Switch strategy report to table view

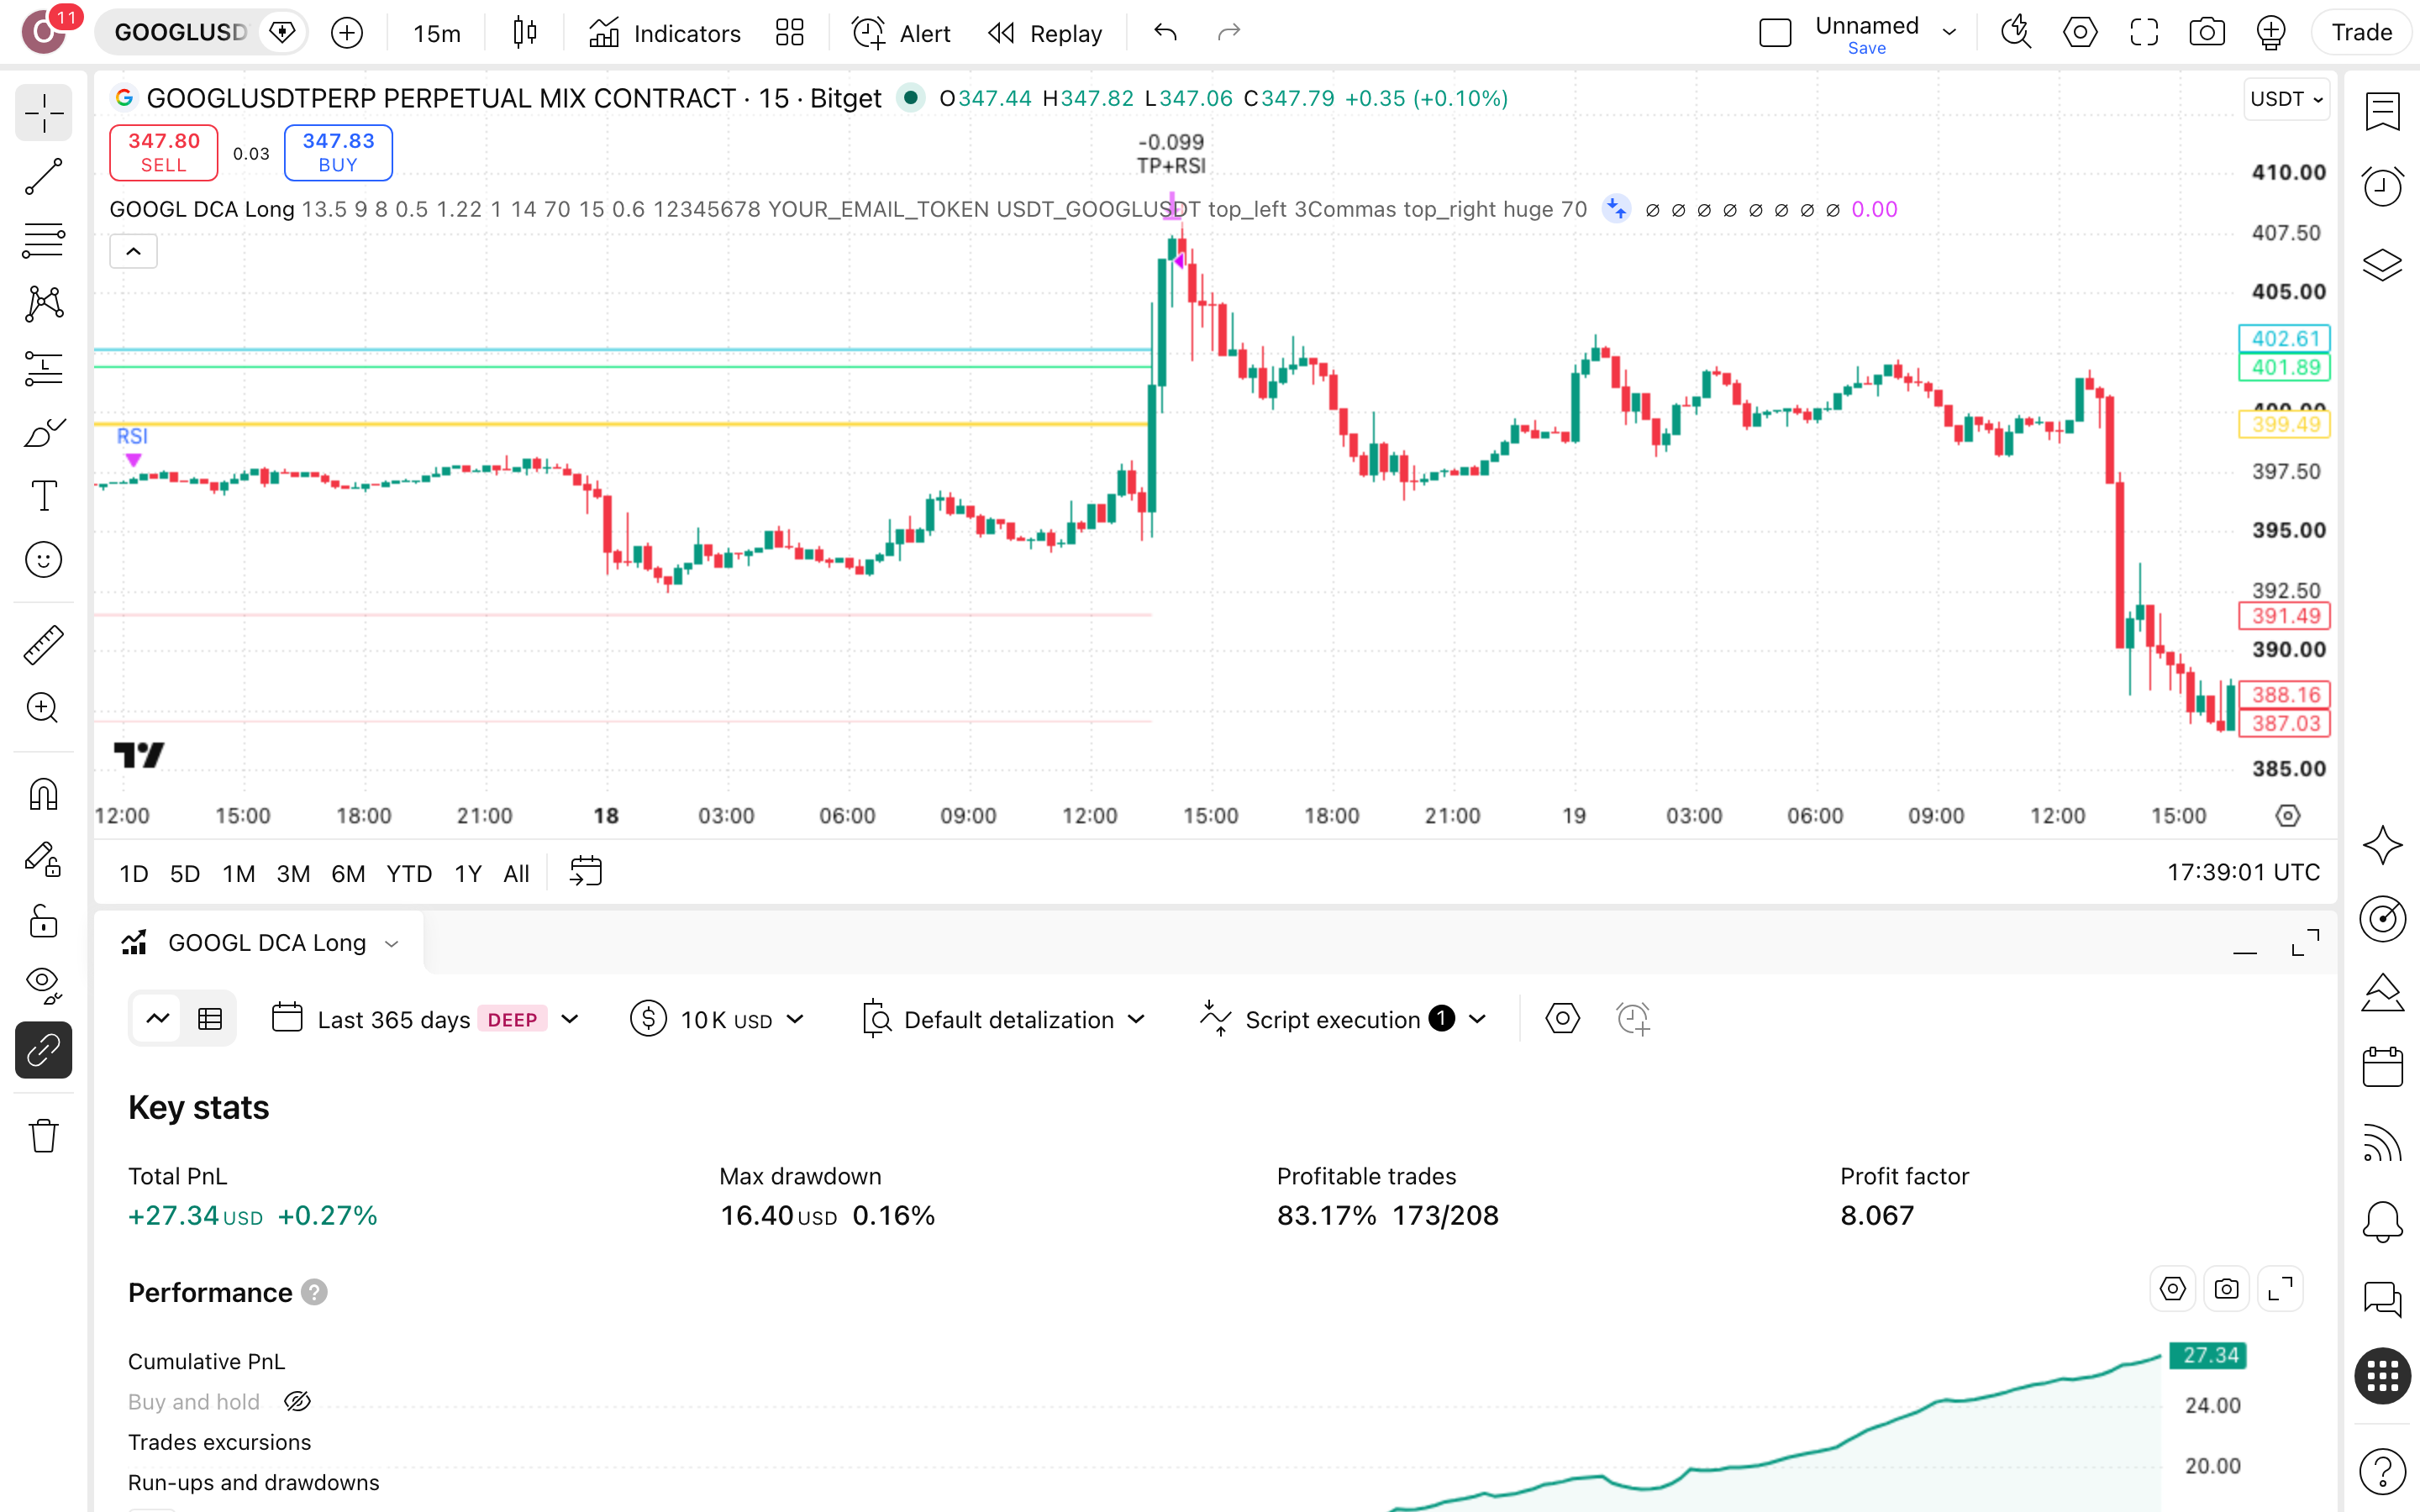[x=210, y=1019]
